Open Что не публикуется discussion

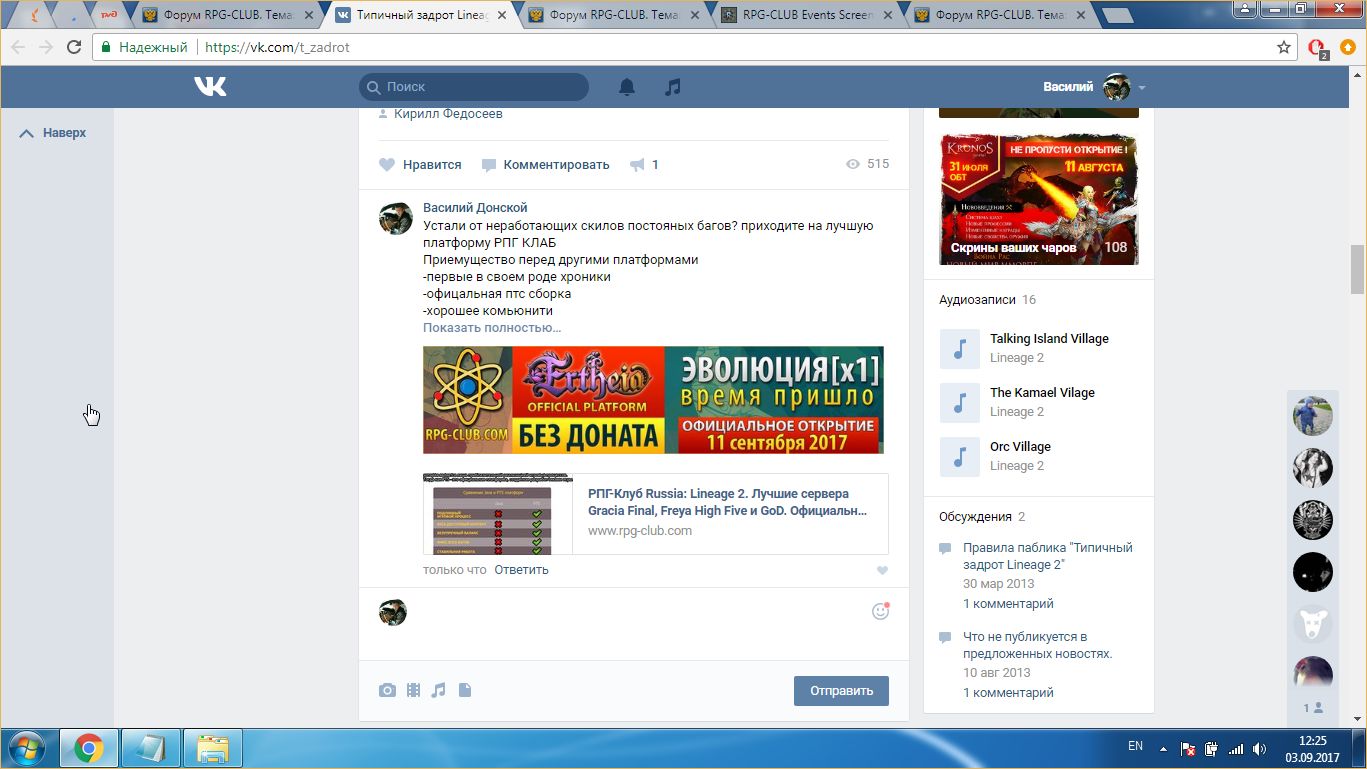point(1038,645)
